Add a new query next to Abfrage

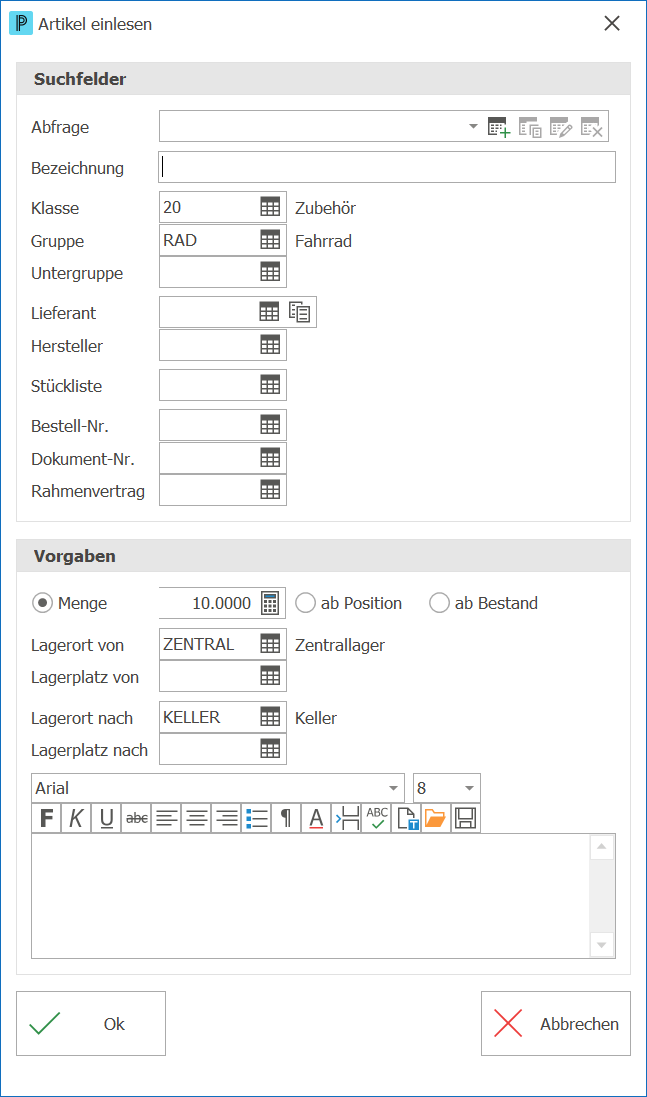point(499,127)
